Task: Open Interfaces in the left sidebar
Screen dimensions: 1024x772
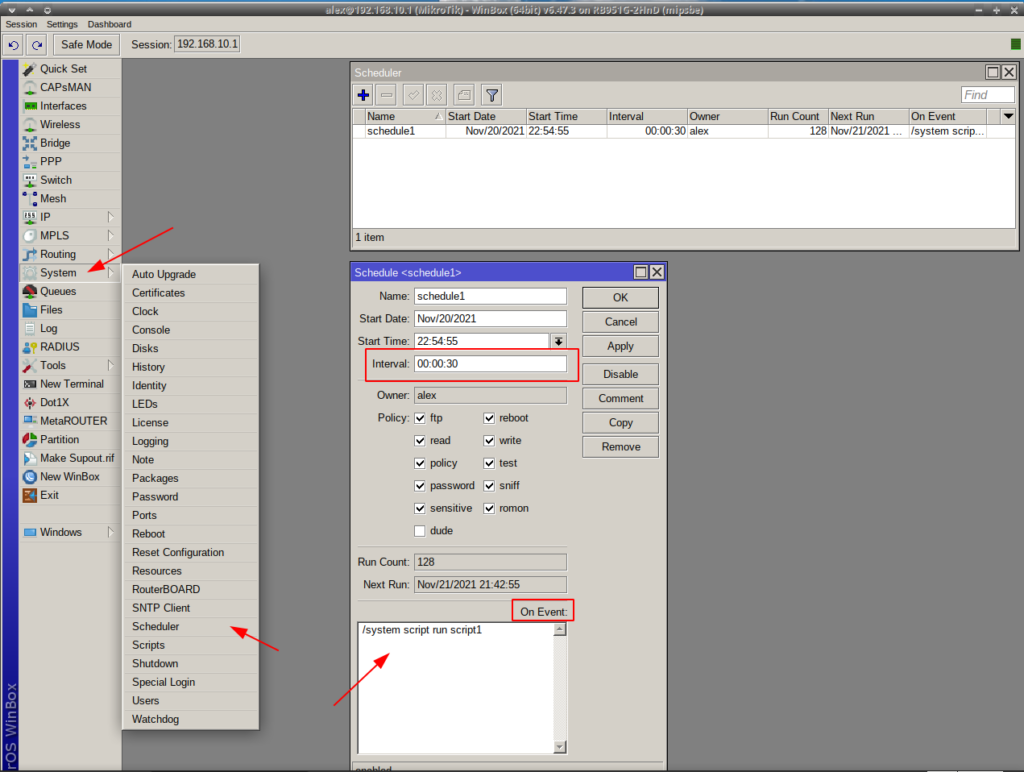Action: coord(63,106)
